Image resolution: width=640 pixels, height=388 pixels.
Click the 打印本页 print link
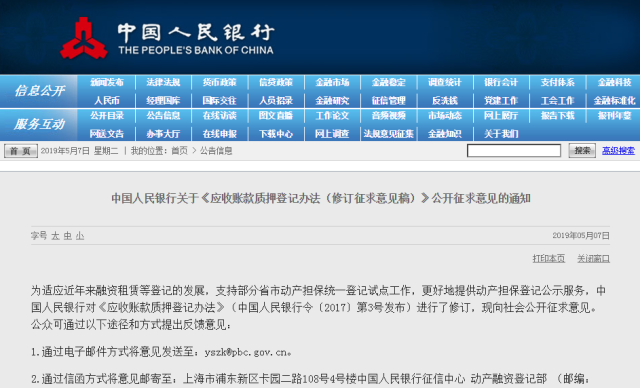pos(549,259)
